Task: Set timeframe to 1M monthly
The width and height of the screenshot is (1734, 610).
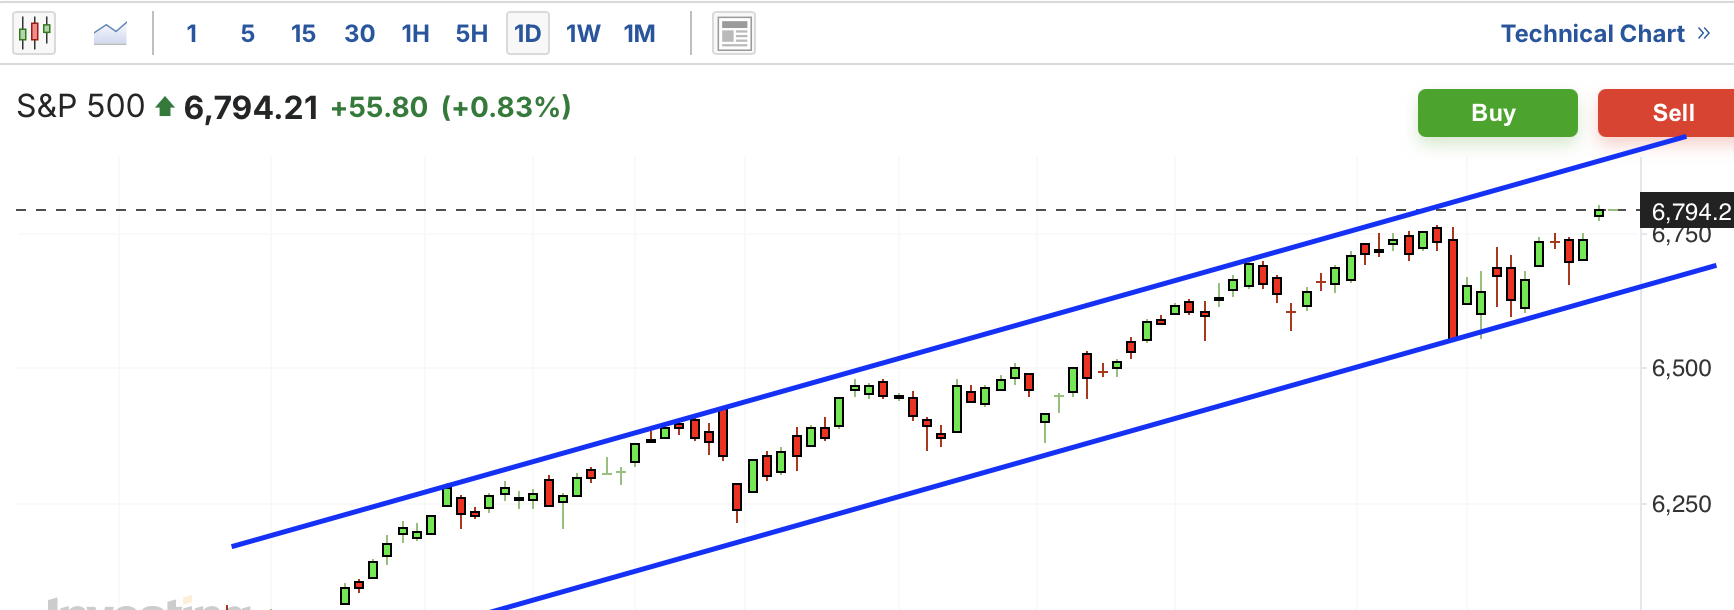Action: tap(640, 34)
